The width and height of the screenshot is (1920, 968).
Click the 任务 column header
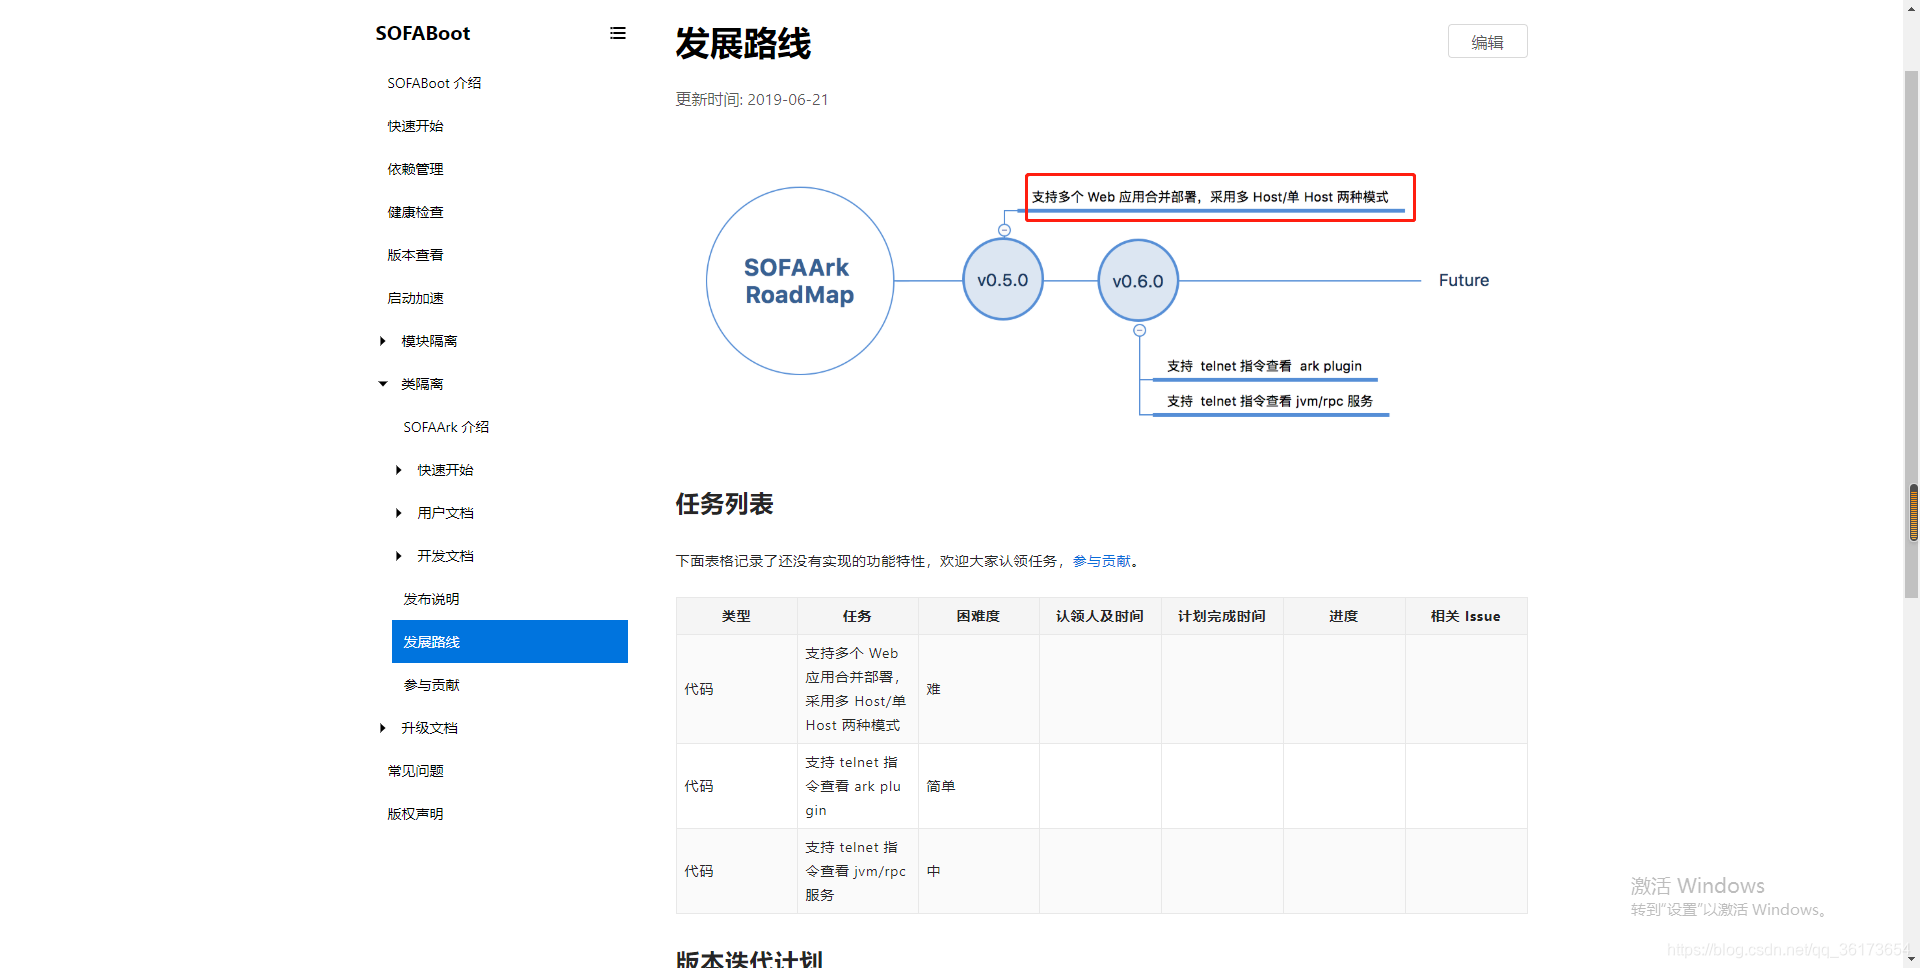pos(857,616)
